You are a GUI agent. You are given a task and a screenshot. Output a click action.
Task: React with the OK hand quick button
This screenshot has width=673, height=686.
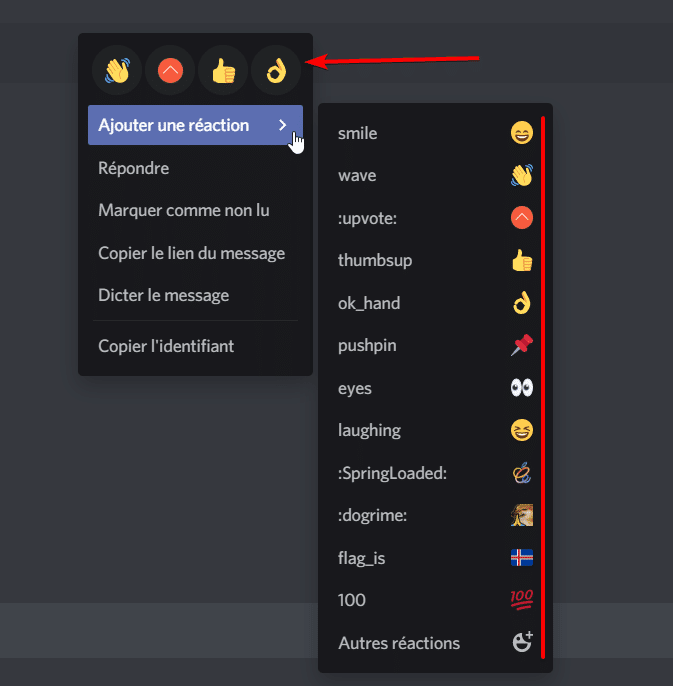click(x=276, y=71)
